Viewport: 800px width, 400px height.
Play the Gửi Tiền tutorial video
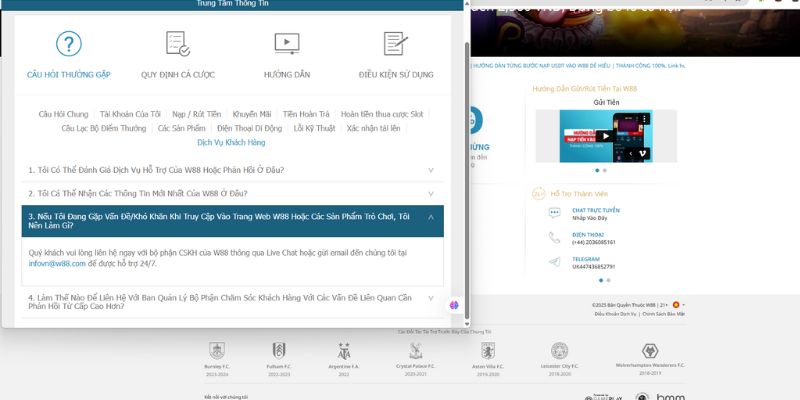click(x=606, y=136)
